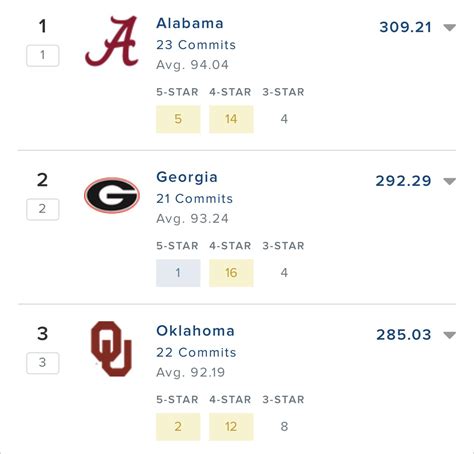The width and height of the screenshot is (474, 454).
Task: Select Alabama's 4-star count of 14
Action: 231,119
